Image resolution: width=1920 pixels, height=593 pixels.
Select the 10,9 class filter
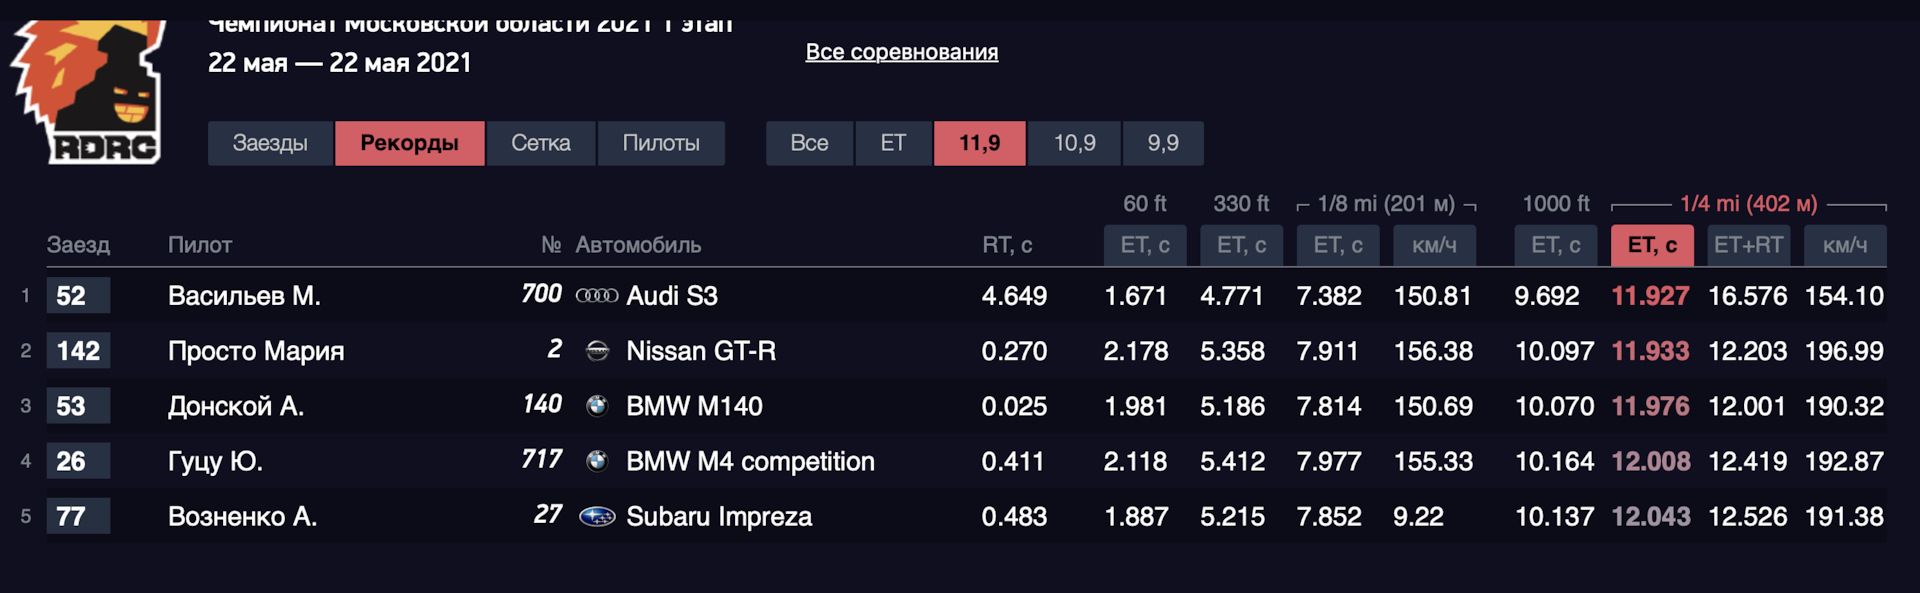(1074, 143)
